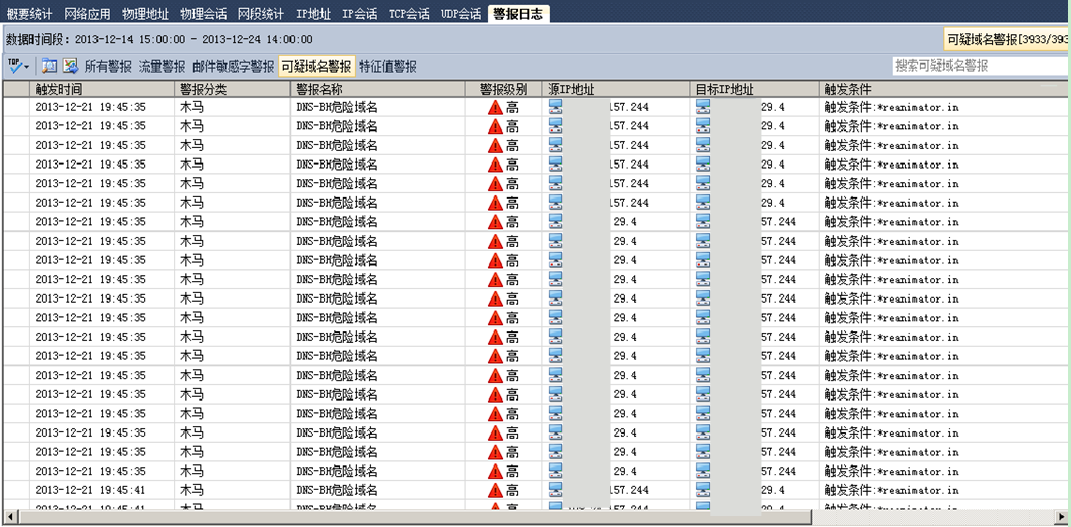Open the TOP display filter icon

tap(14, 66)
